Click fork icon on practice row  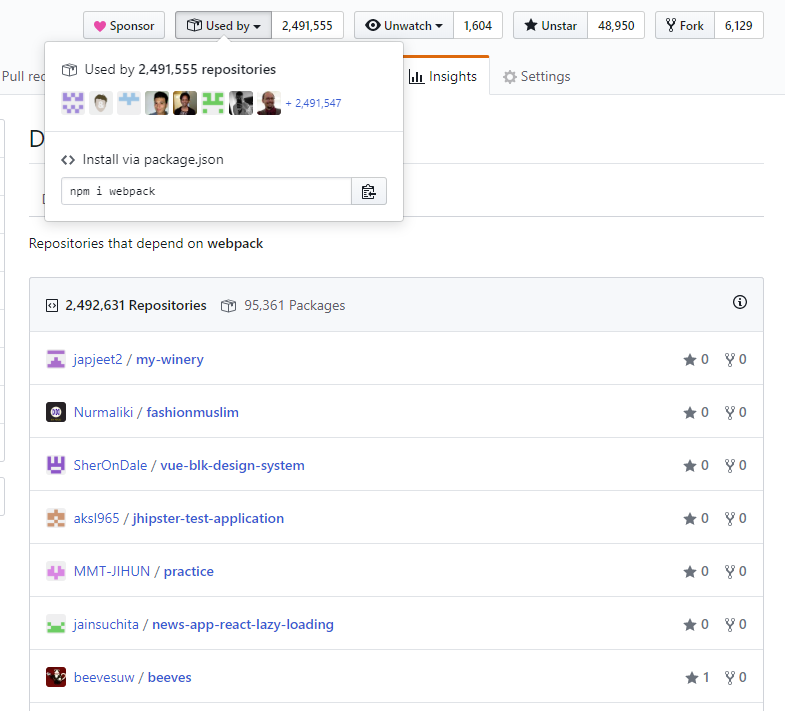(730, 572)
